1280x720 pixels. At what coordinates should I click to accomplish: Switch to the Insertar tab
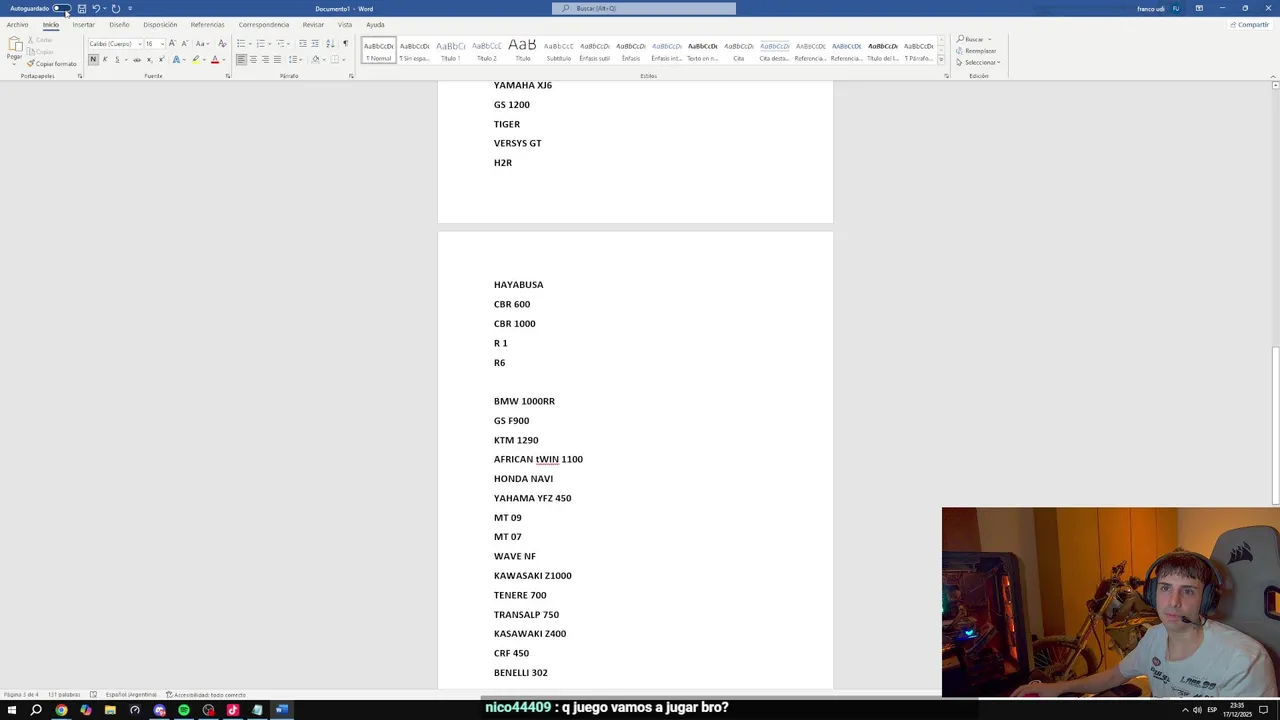pos(83,25)
